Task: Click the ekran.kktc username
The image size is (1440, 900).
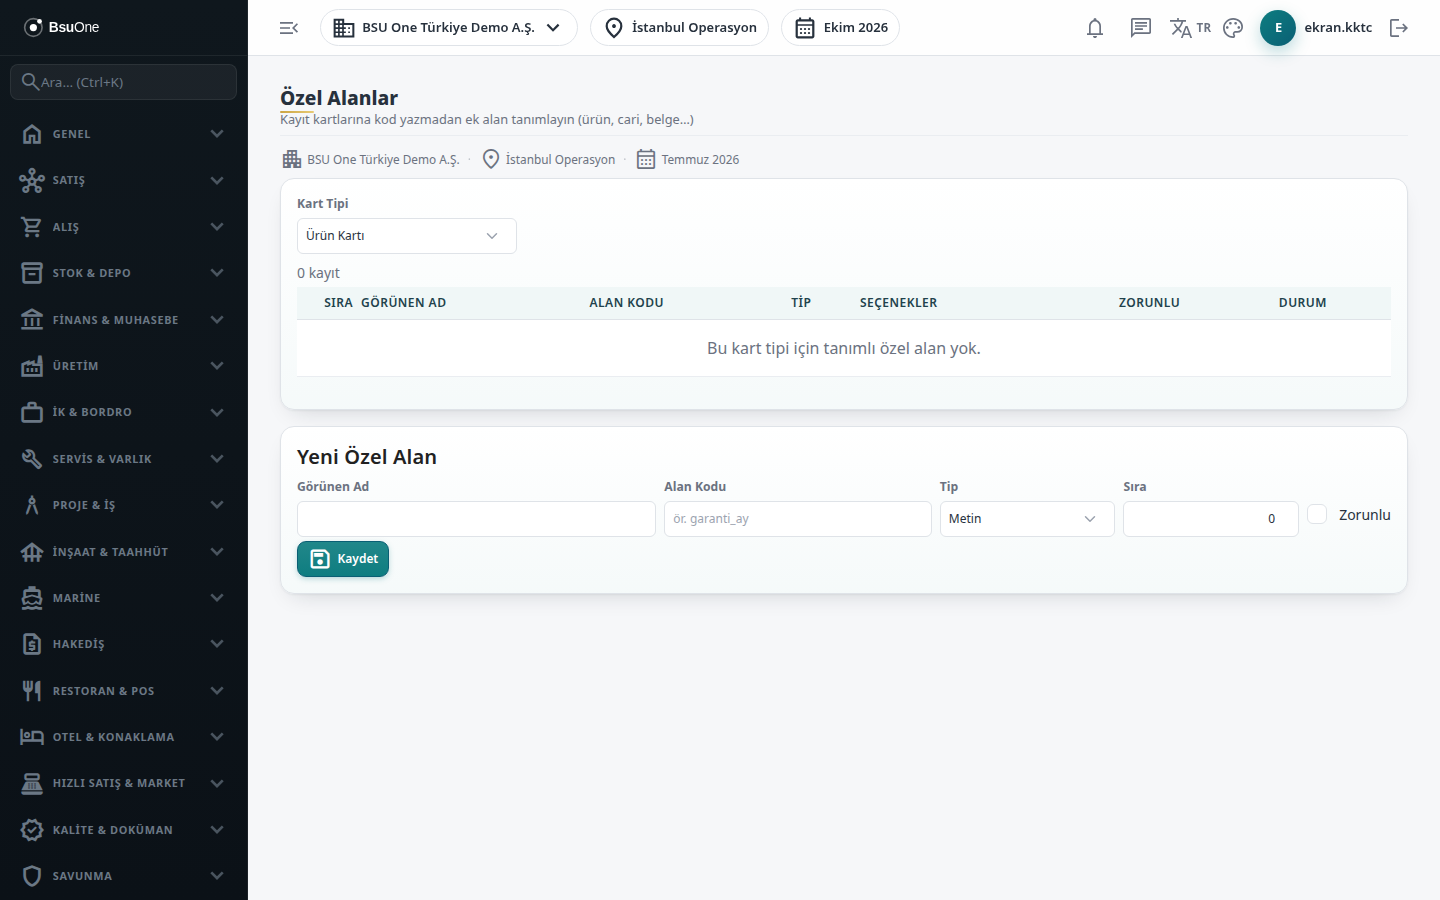Action: [x=1338, y=28]
